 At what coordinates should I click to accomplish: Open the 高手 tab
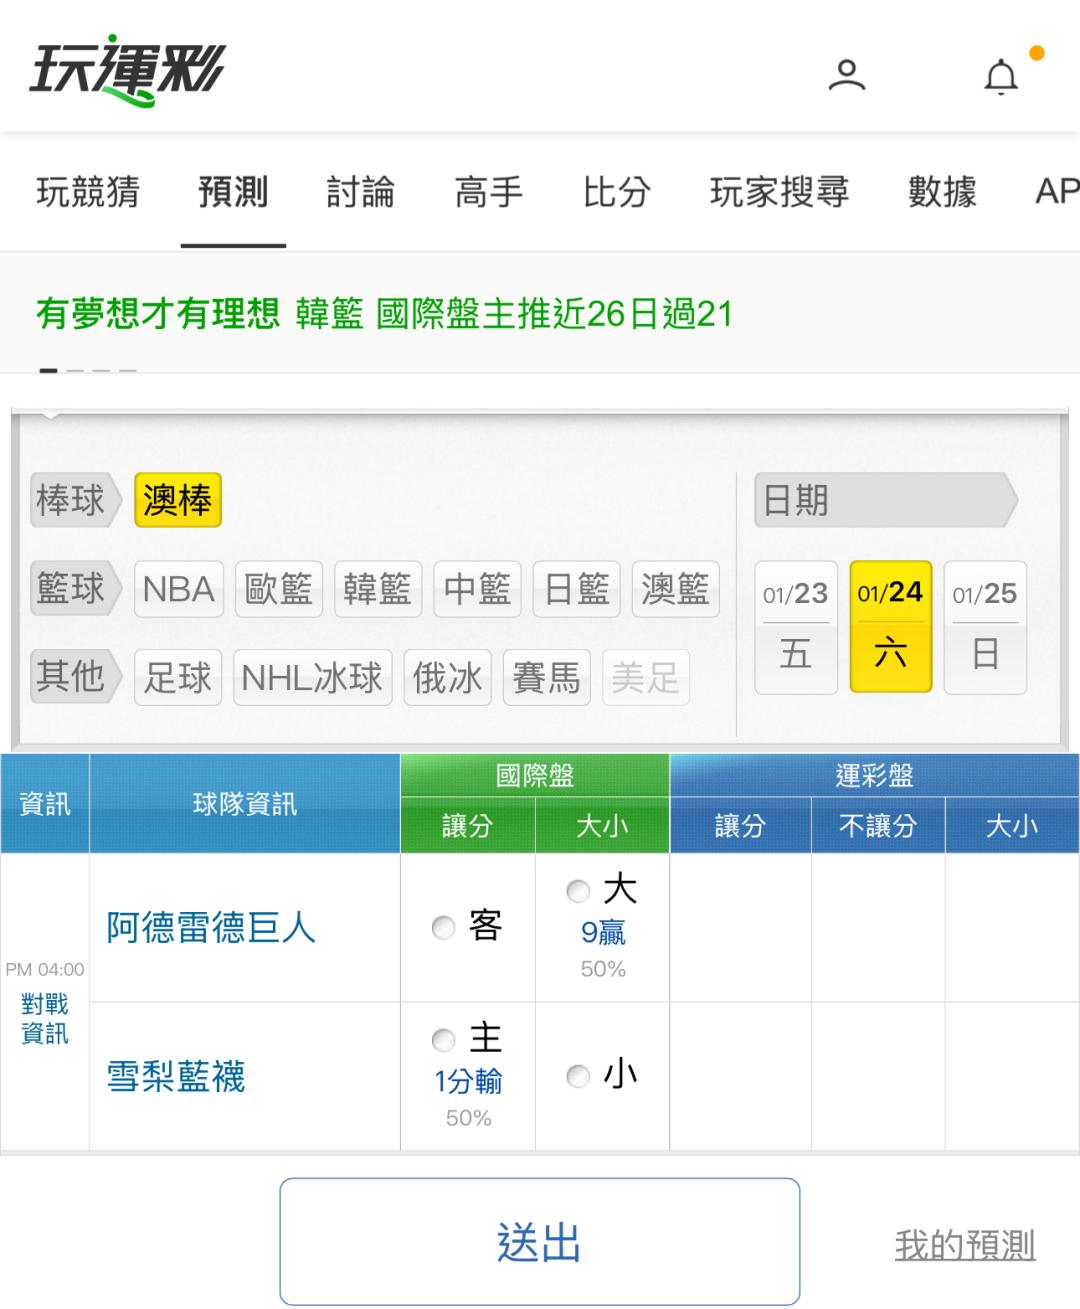488,191
